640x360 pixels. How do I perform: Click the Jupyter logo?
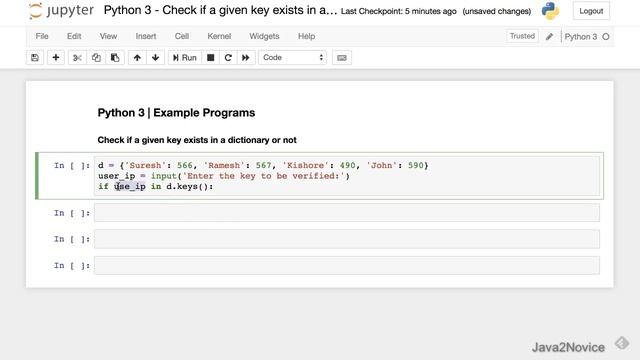pyautogui.click(x=61, y=11)
